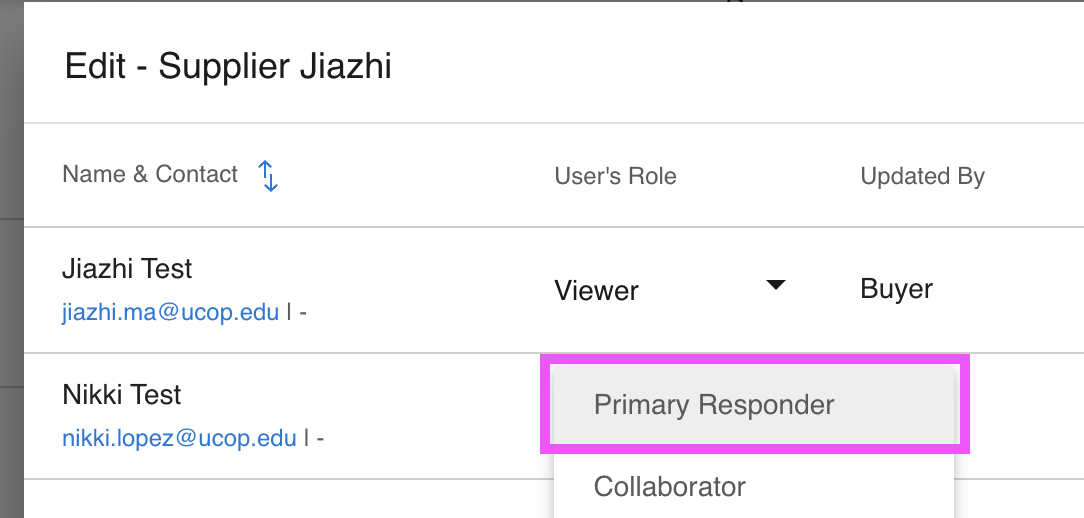Click the User's Role column header
The height and width of the screenshot is (518, 1084).
pyautogui.click(x=615, y=177)
